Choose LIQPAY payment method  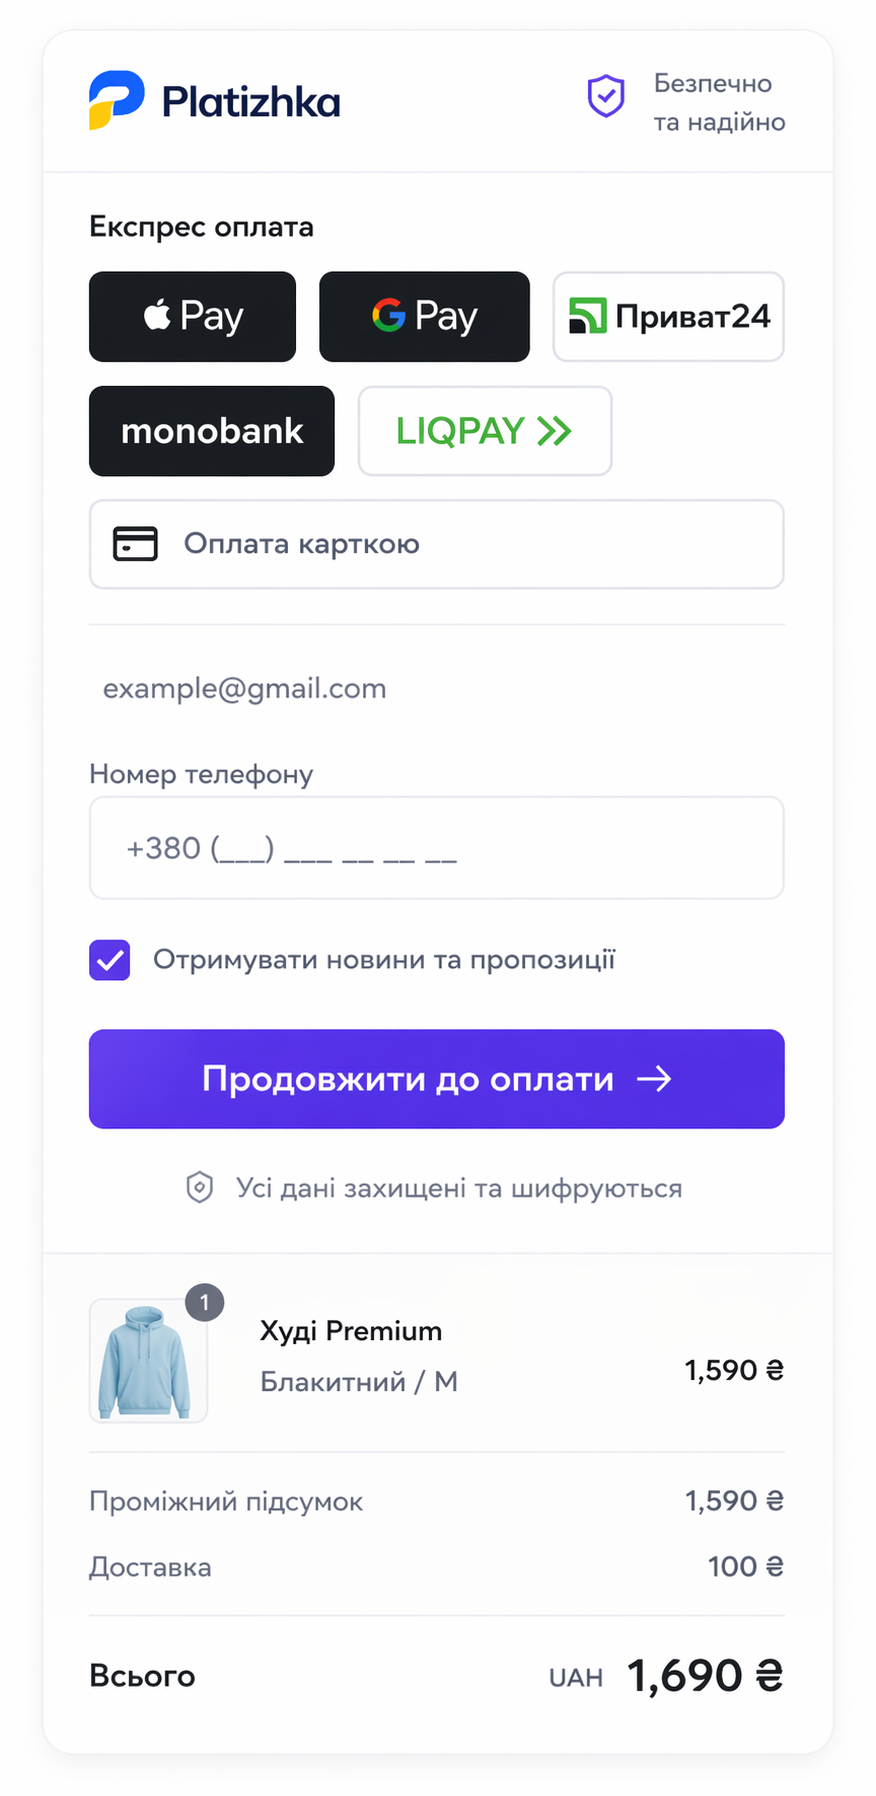[x=484, y=431]
